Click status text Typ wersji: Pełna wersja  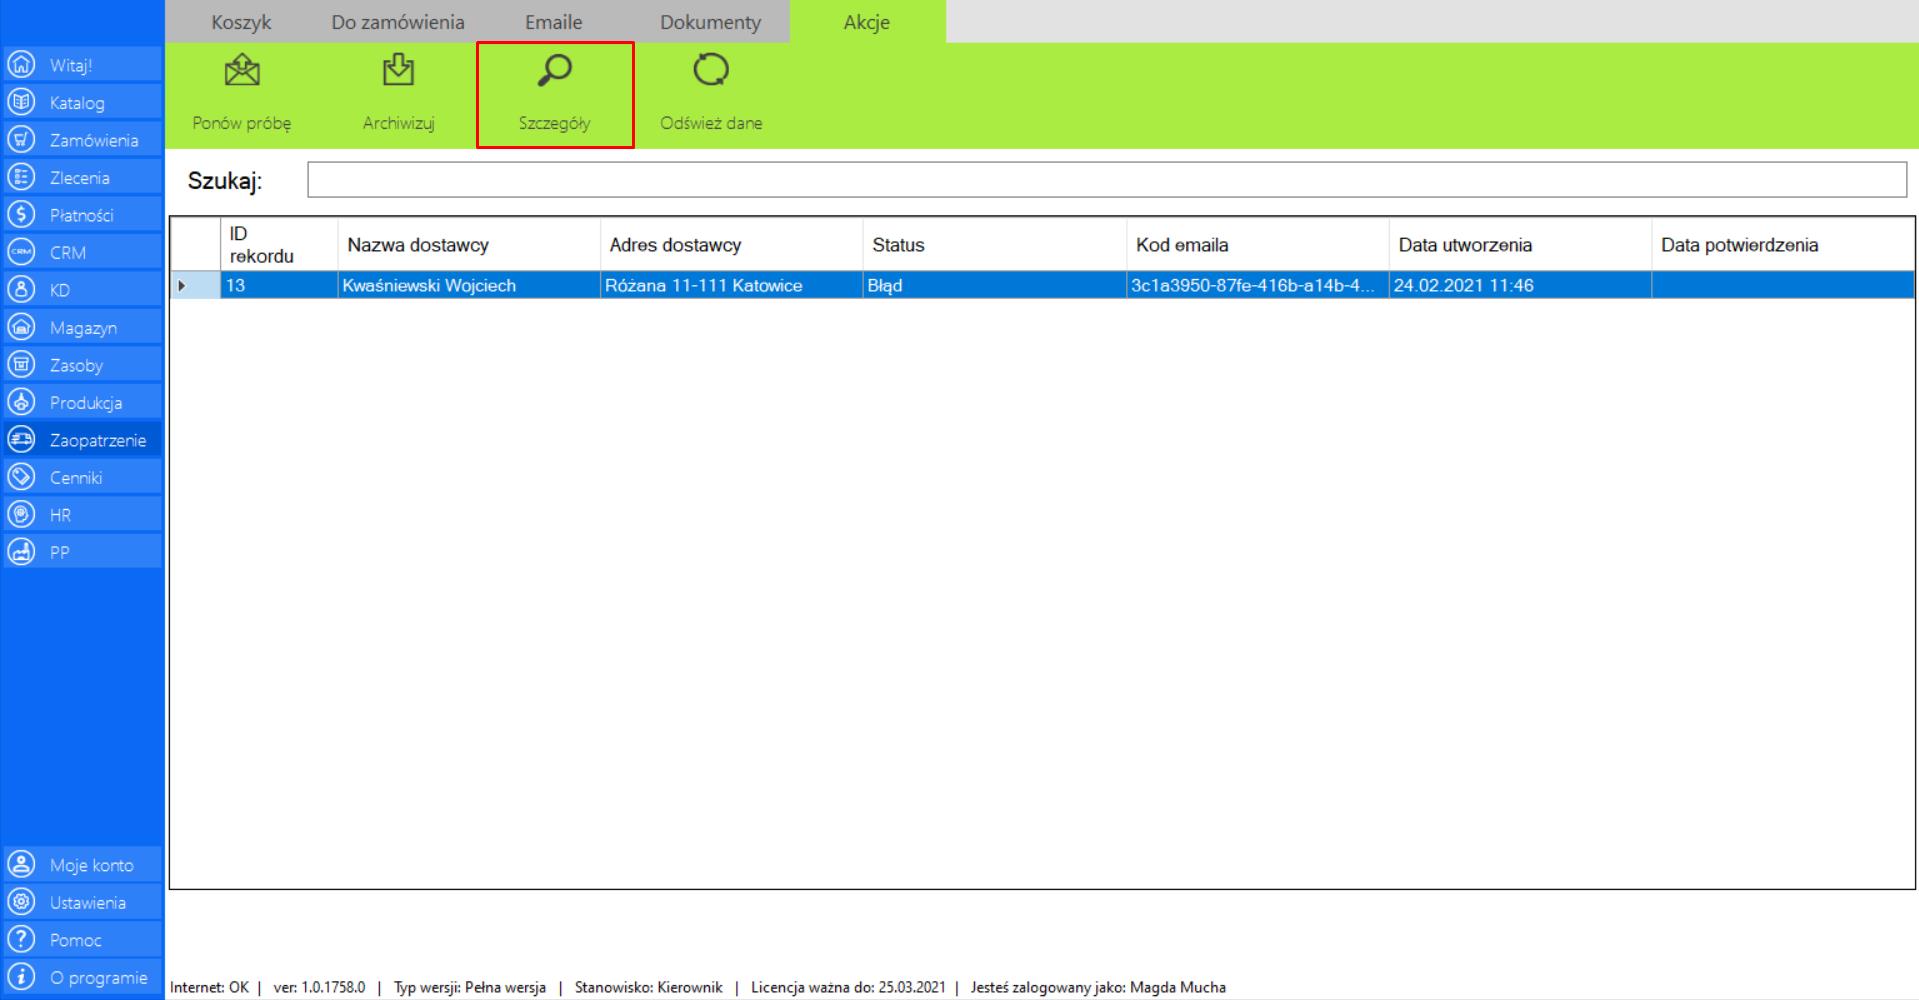[470, 987]
